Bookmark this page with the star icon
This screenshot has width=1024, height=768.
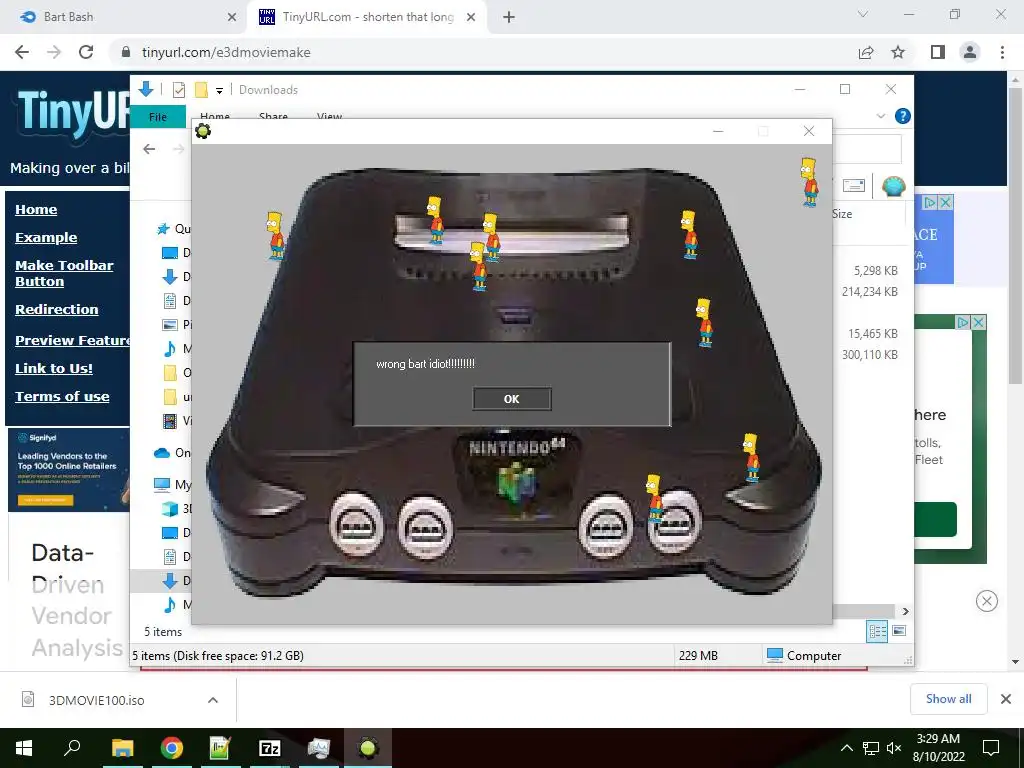coord(898,52)
